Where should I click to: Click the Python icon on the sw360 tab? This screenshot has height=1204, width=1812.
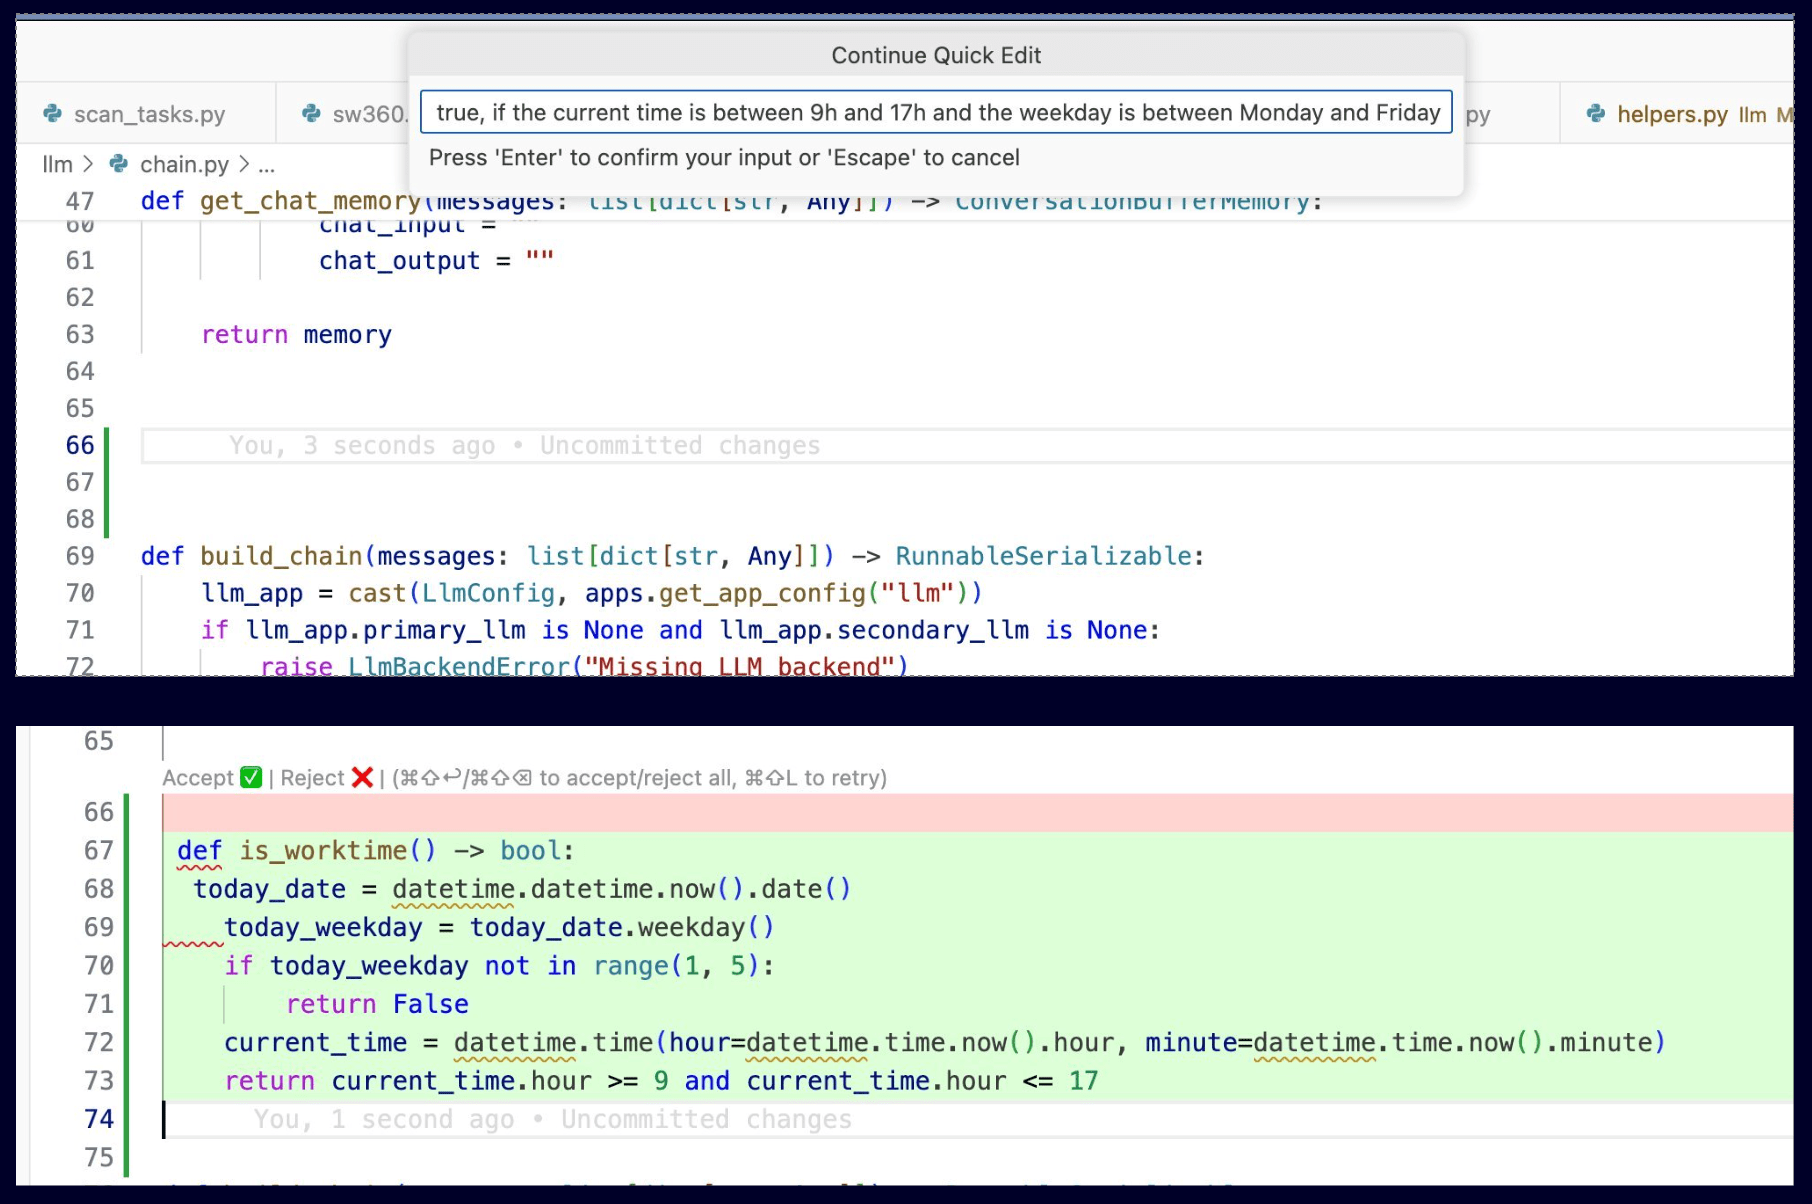310,113
